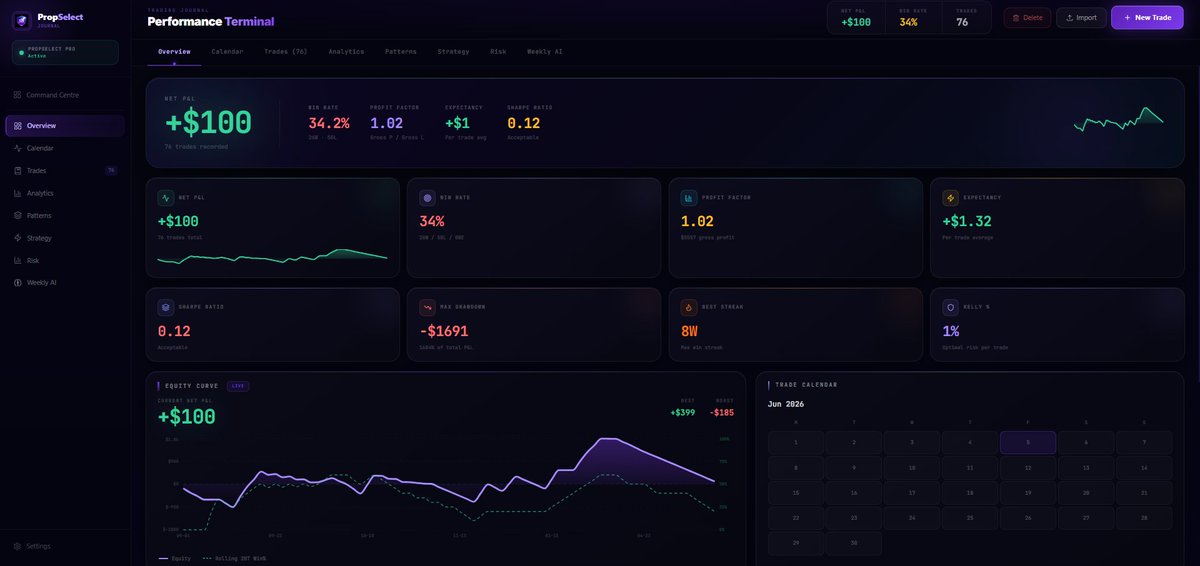Click the Net P&L card pulse icon

[x=166, y=198]
